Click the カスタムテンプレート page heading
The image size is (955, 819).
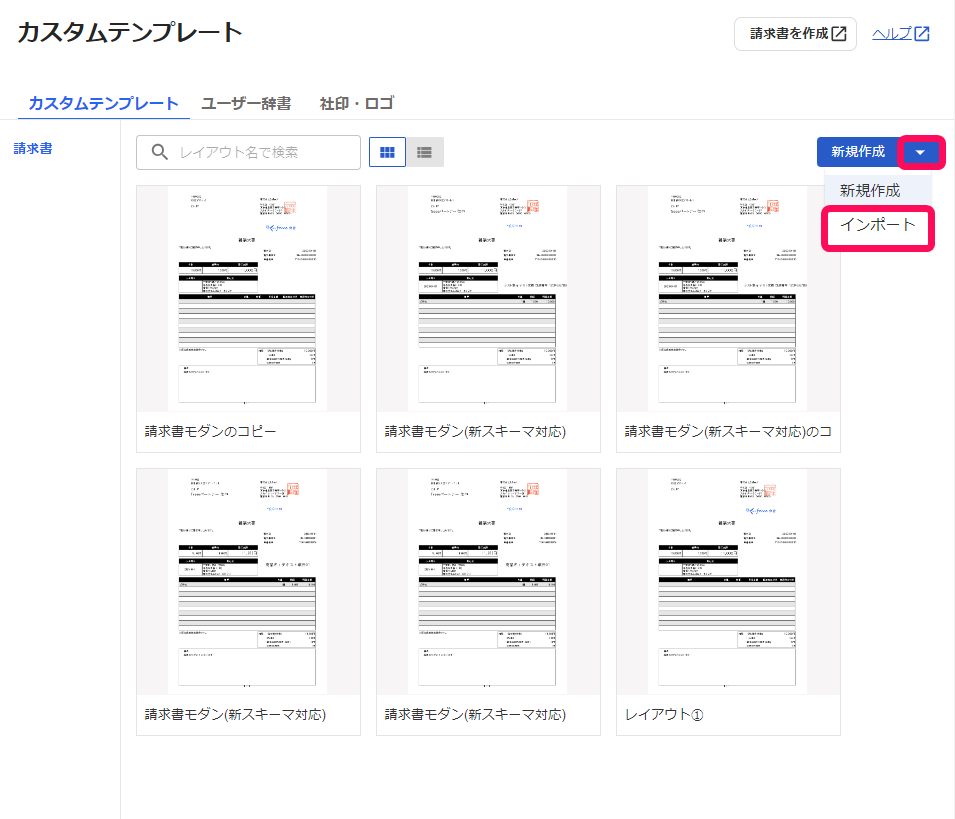pos(130,32)
